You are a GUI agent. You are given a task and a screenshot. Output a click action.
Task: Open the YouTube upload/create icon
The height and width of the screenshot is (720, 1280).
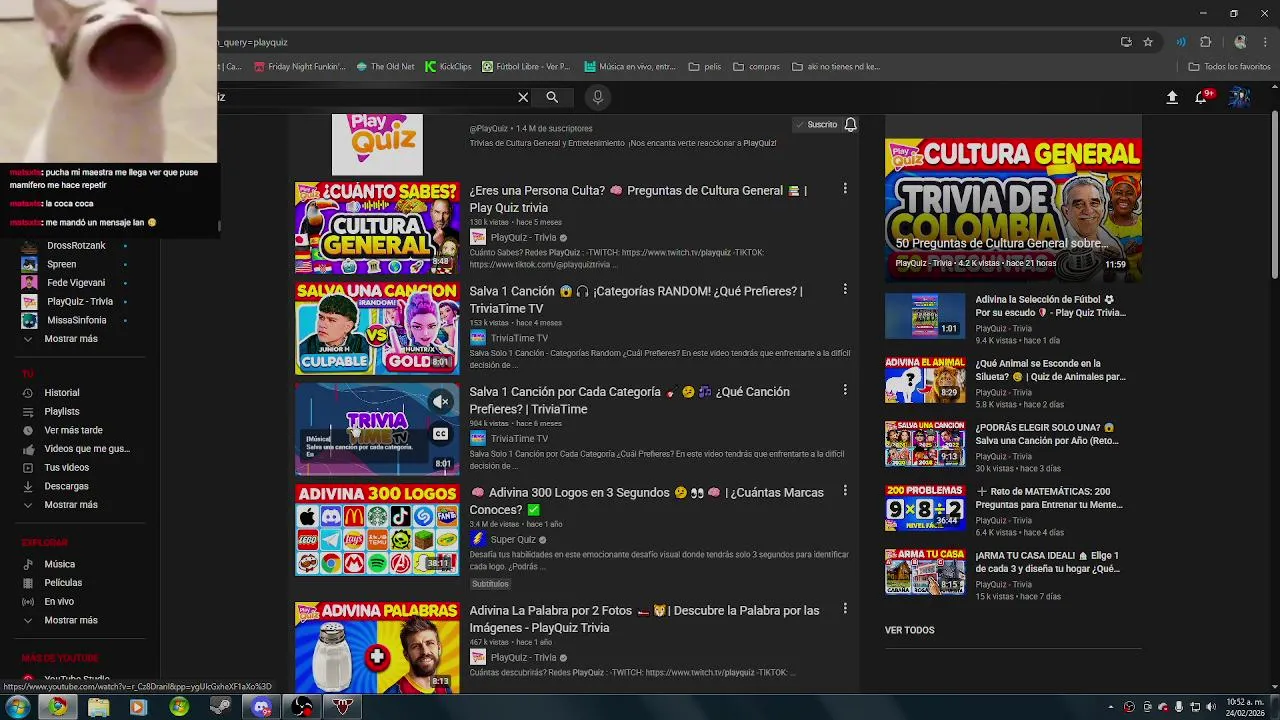coord(1172,97)
